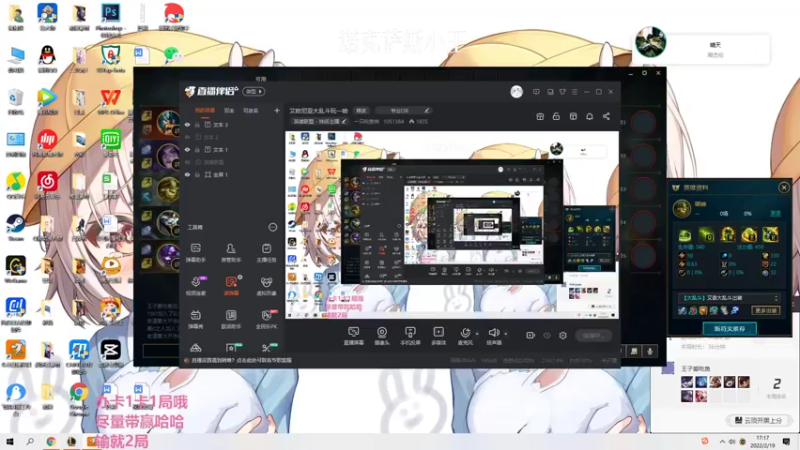Click the start streaming button at bottom right
800x450 pixels.
pos(593,335)
